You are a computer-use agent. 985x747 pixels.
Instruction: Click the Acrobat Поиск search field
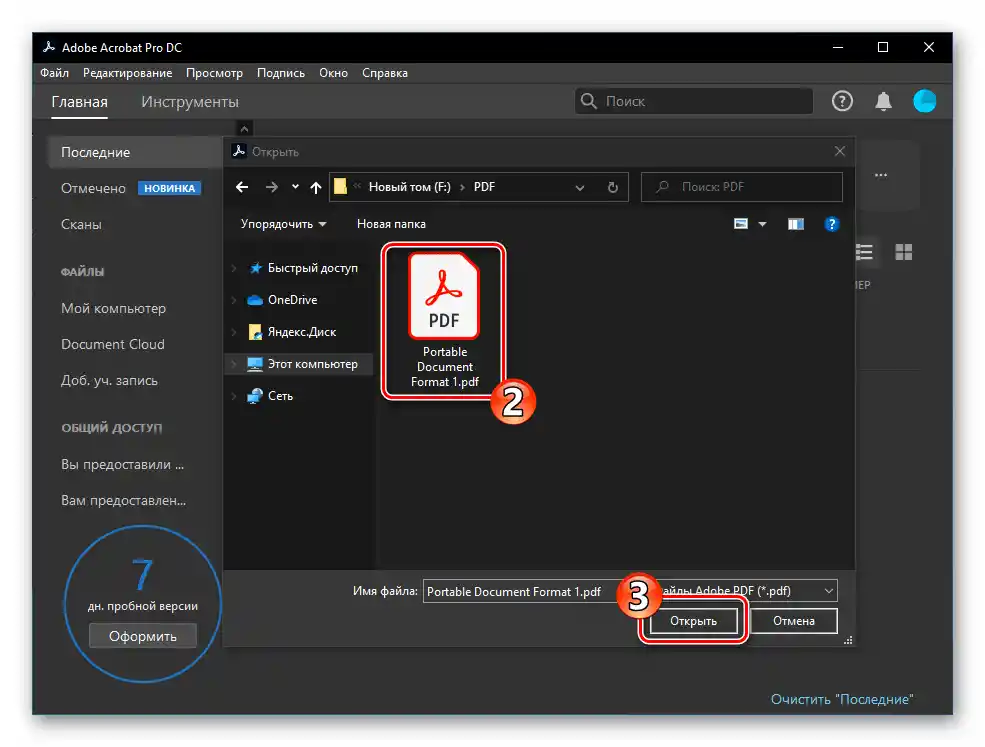(x=694, y=101)
